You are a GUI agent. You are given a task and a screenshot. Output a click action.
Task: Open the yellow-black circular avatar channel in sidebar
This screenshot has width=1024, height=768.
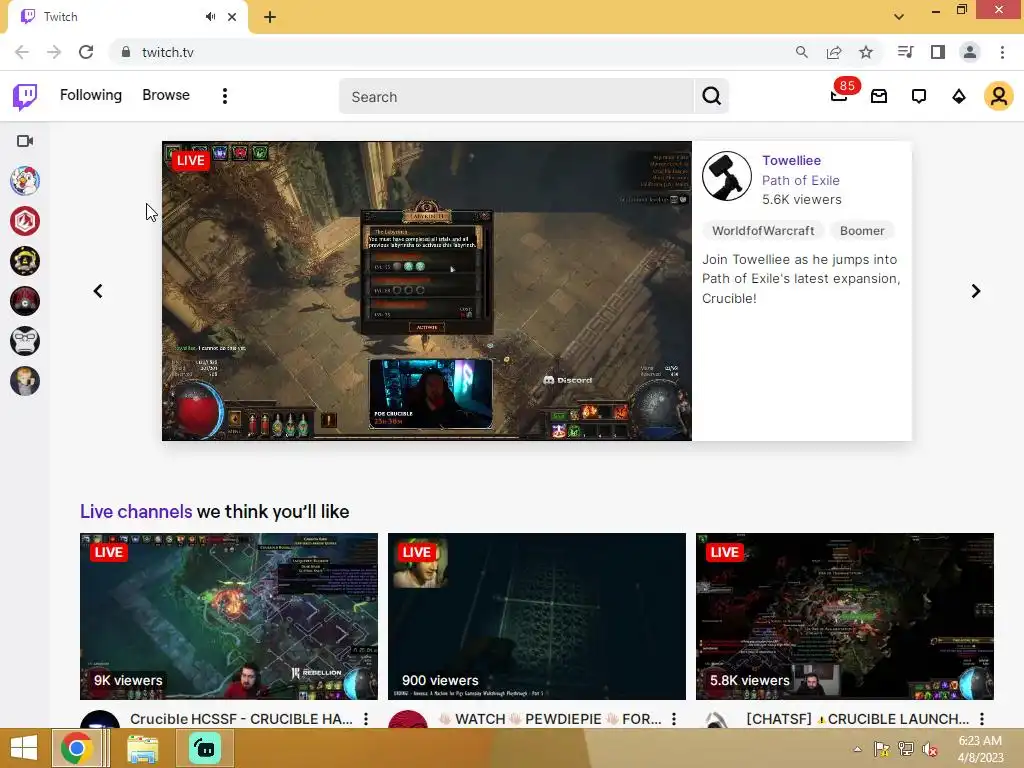25,261
